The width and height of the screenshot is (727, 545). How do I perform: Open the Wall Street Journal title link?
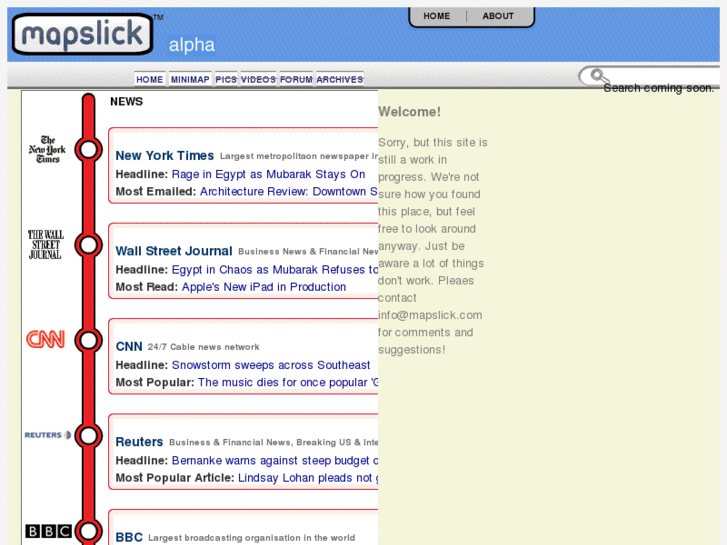174,251
